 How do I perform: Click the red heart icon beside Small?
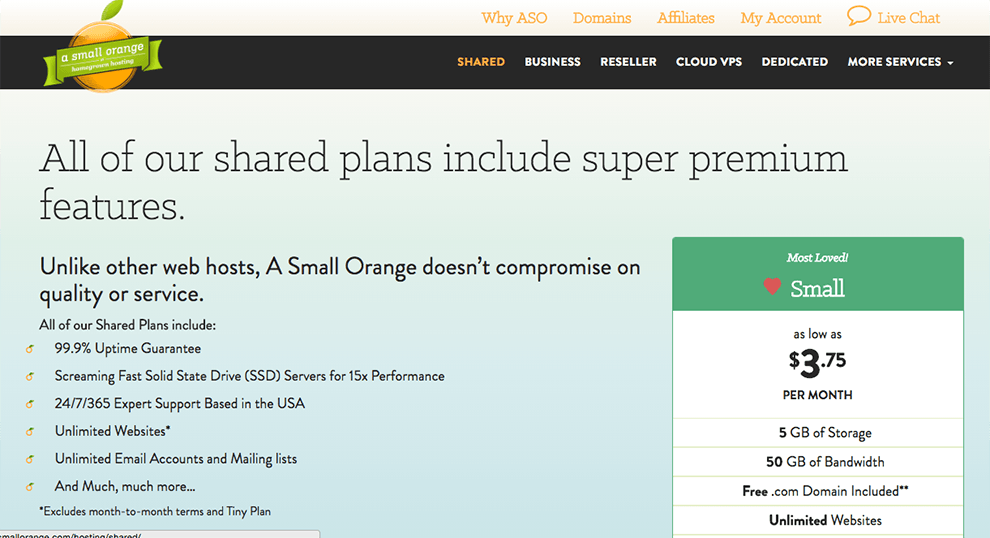coord(772,287)
